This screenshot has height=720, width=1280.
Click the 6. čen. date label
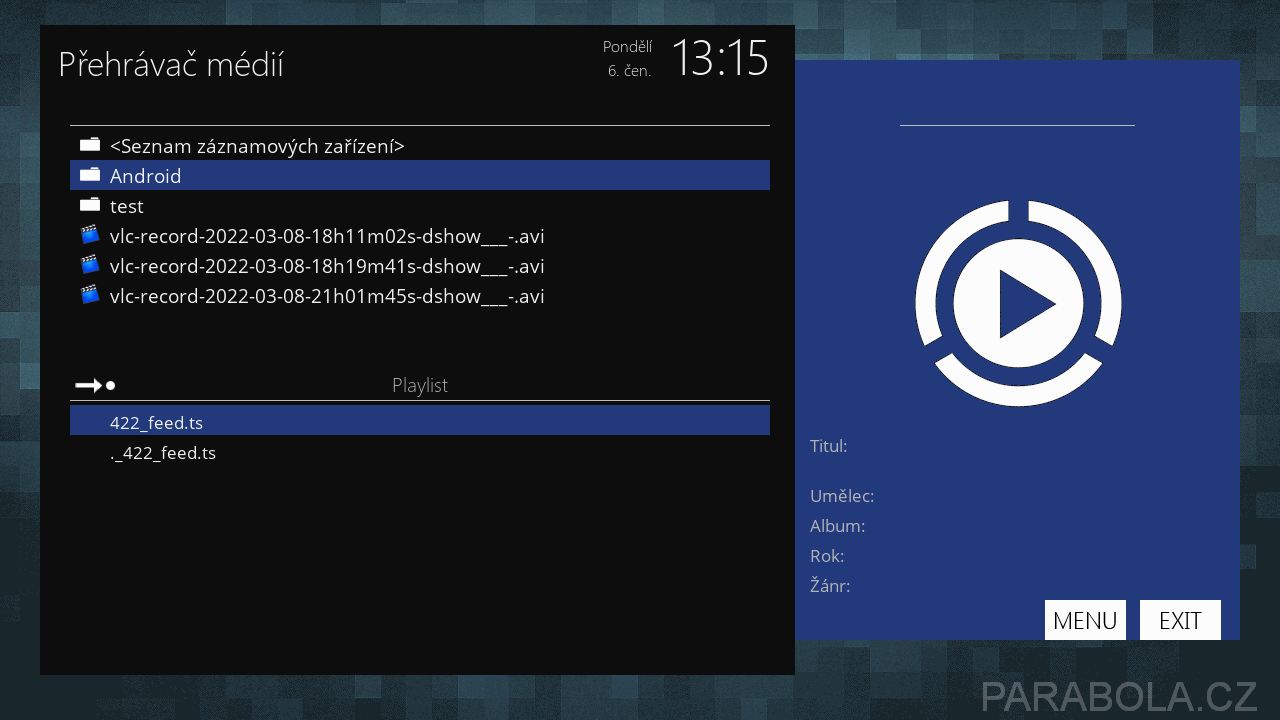point(629,71)
